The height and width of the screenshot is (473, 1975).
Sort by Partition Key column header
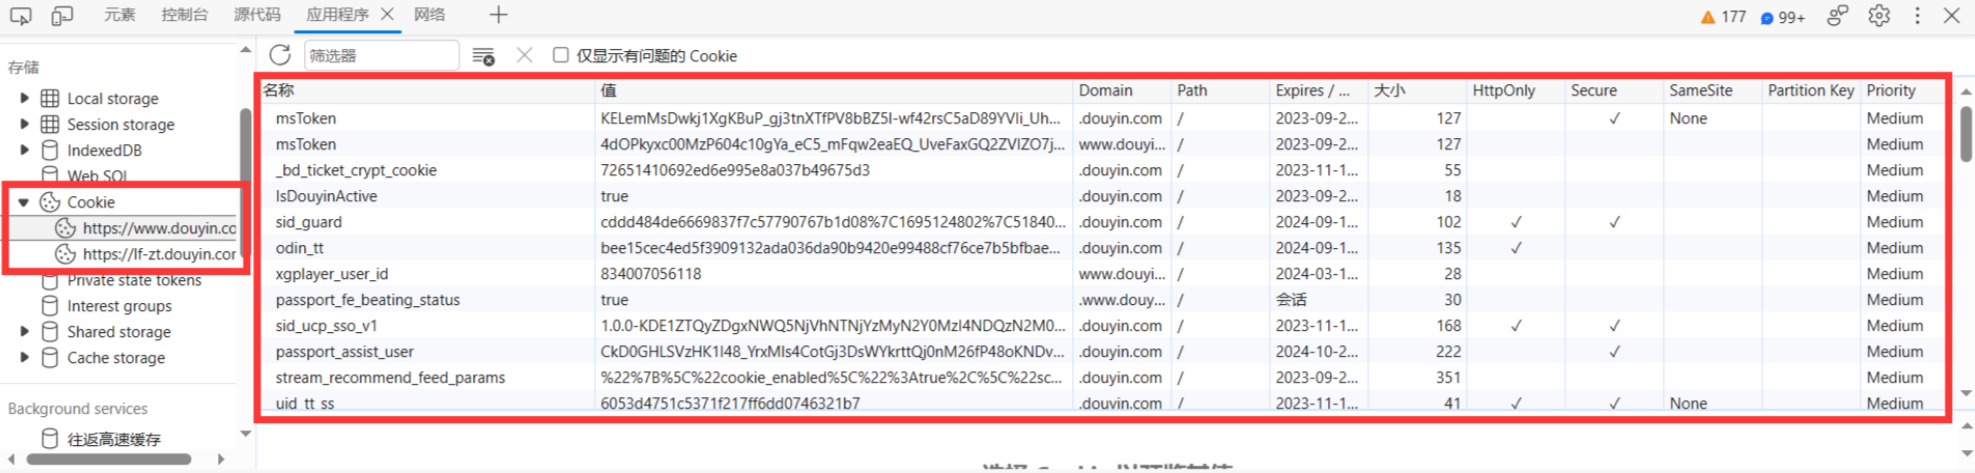[1810, 90]
